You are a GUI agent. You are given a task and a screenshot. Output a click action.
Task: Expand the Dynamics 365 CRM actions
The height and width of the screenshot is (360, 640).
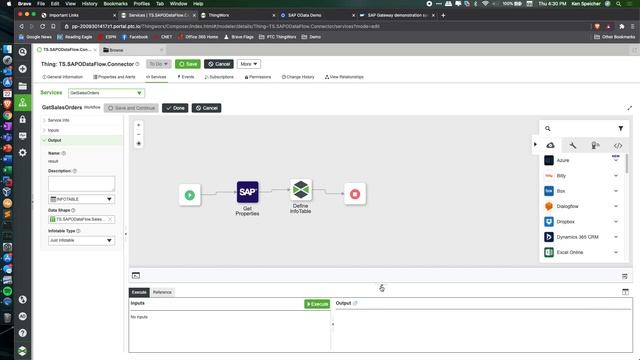point(616,237)
